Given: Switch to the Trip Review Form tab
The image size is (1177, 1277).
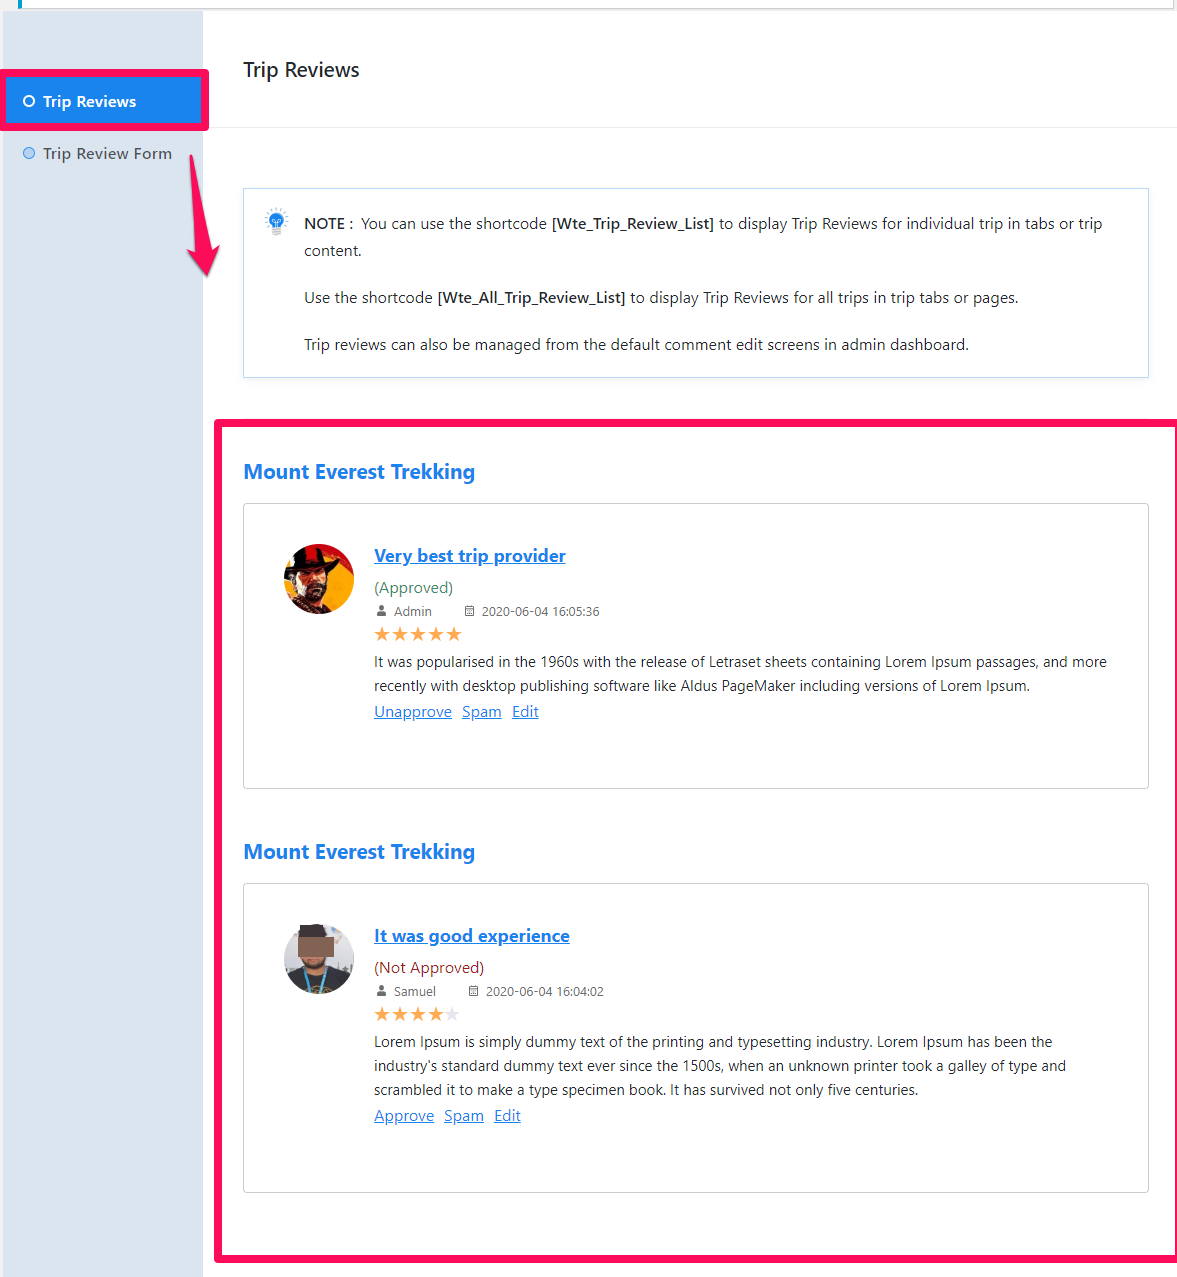Looking at the screenshot, I should point(107,153).
